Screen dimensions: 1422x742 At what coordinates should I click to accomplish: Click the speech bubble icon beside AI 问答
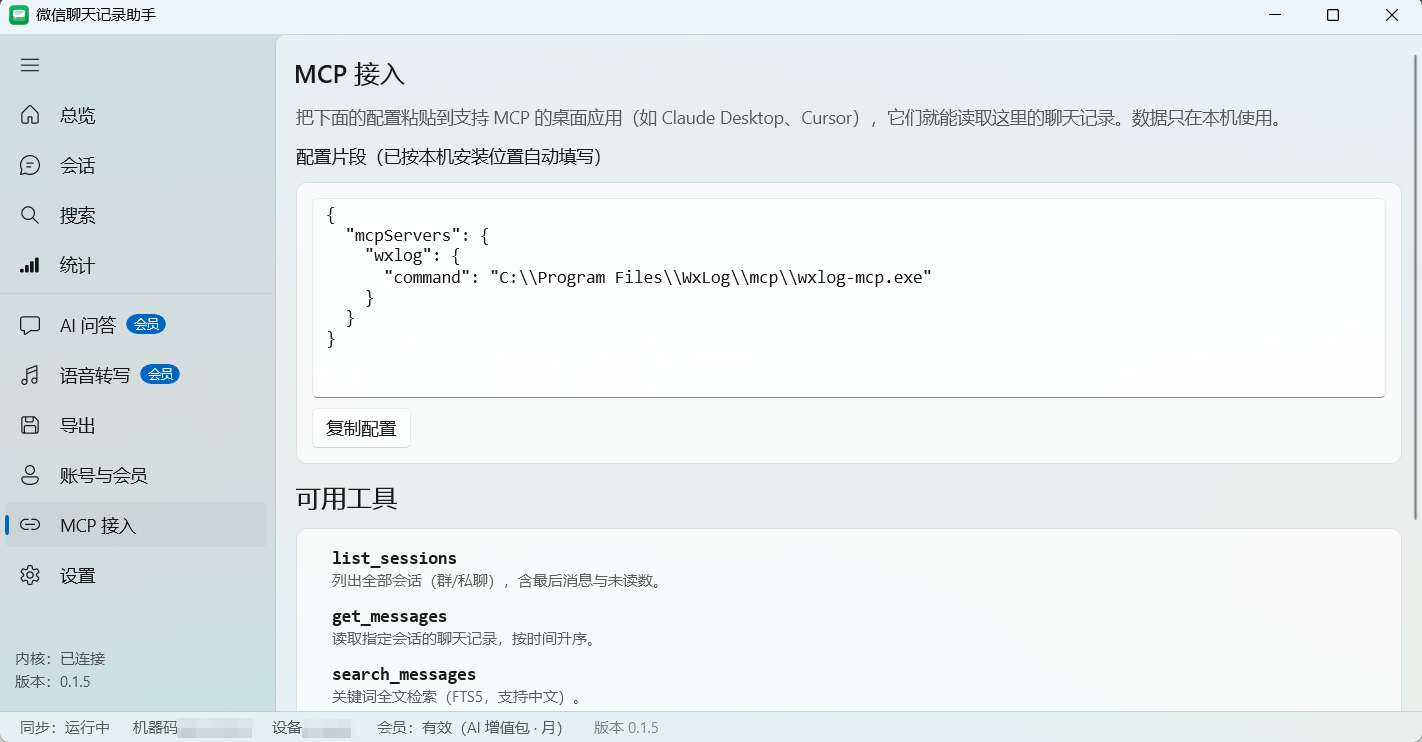(x=30, y=325)
